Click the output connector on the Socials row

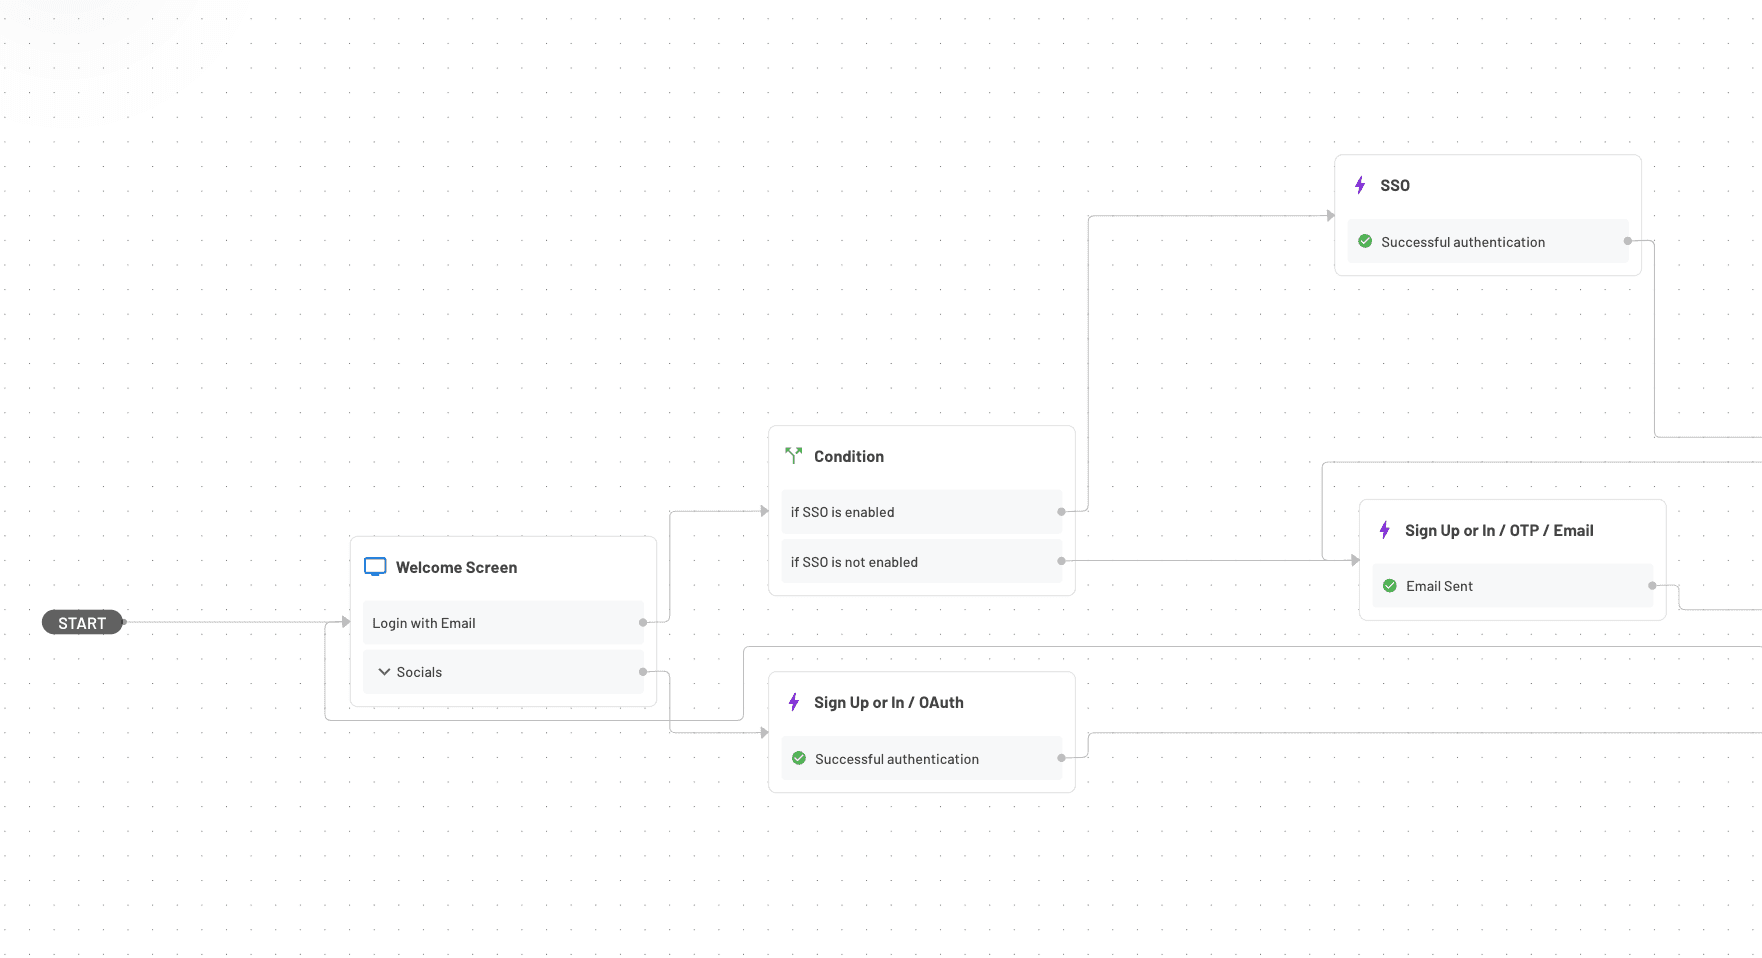point(643,671)
